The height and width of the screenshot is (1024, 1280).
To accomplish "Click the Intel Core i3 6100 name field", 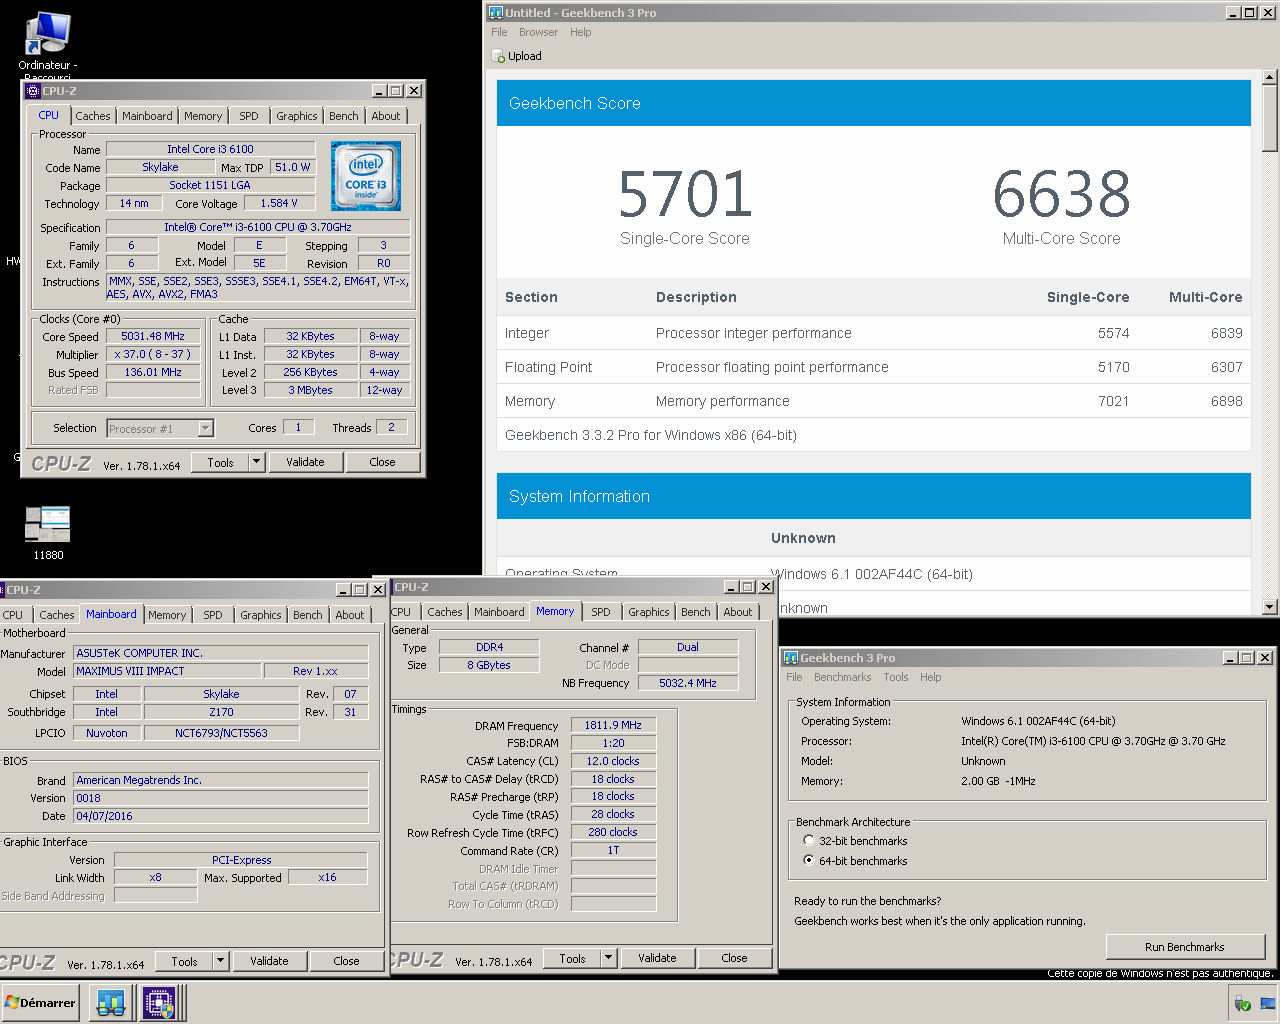I will 210,149.
